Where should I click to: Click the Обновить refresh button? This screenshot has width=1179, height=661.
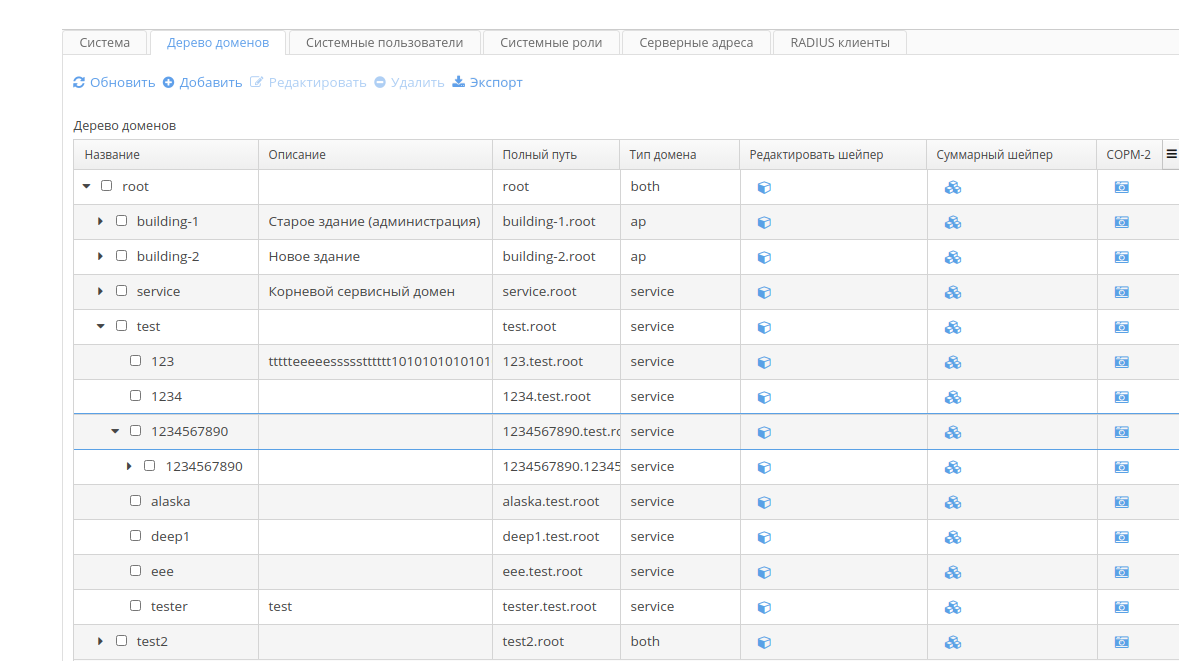click(x=114, y=82)
